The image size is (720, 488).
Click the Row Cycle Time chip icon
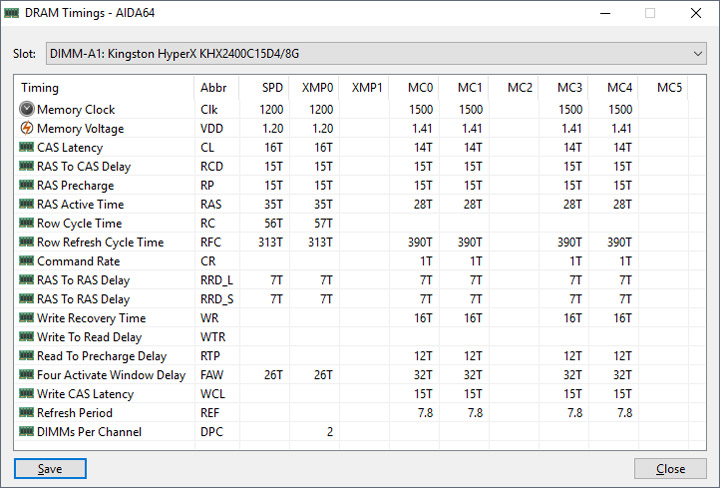tap(27, 224)
